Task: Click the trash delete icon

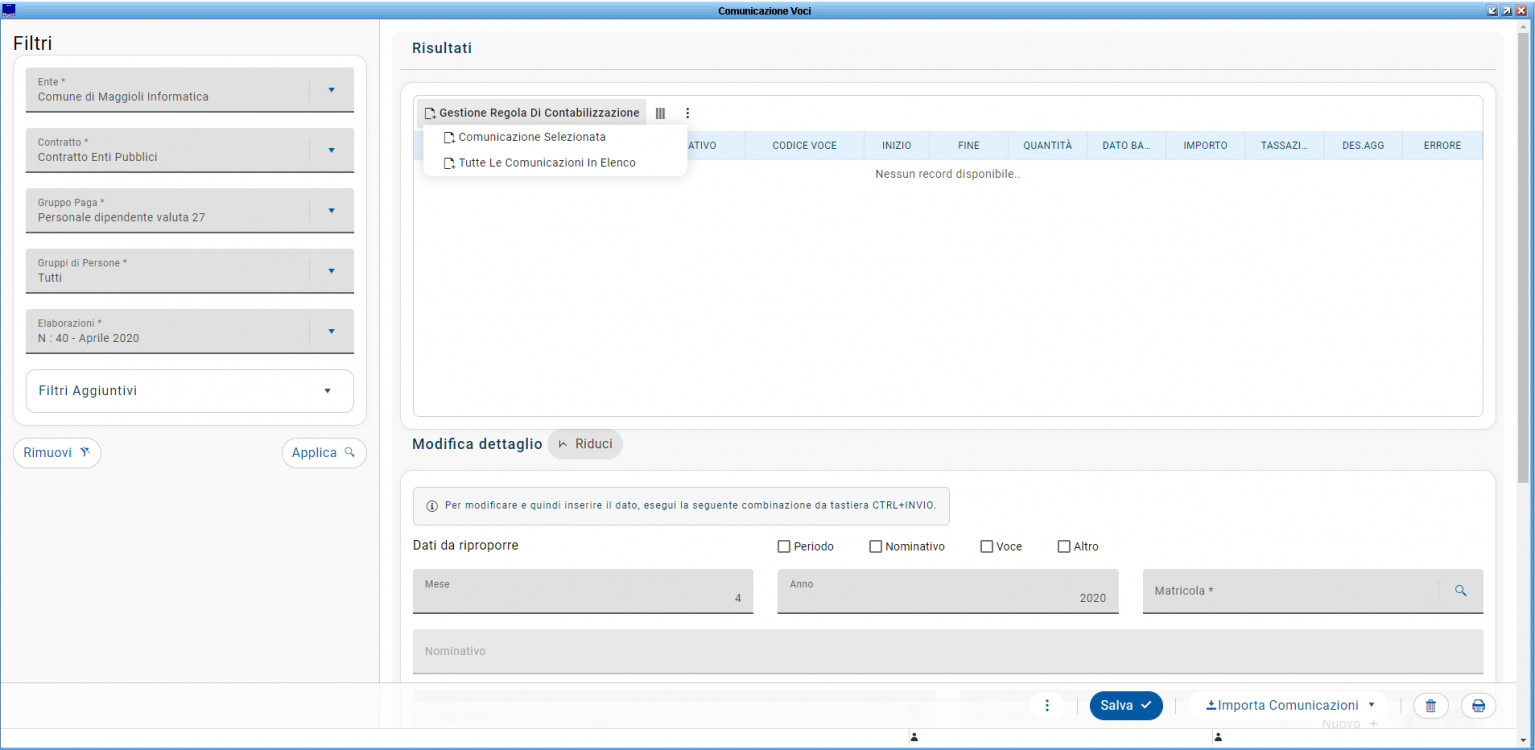Action: (x=1430, y=706)
